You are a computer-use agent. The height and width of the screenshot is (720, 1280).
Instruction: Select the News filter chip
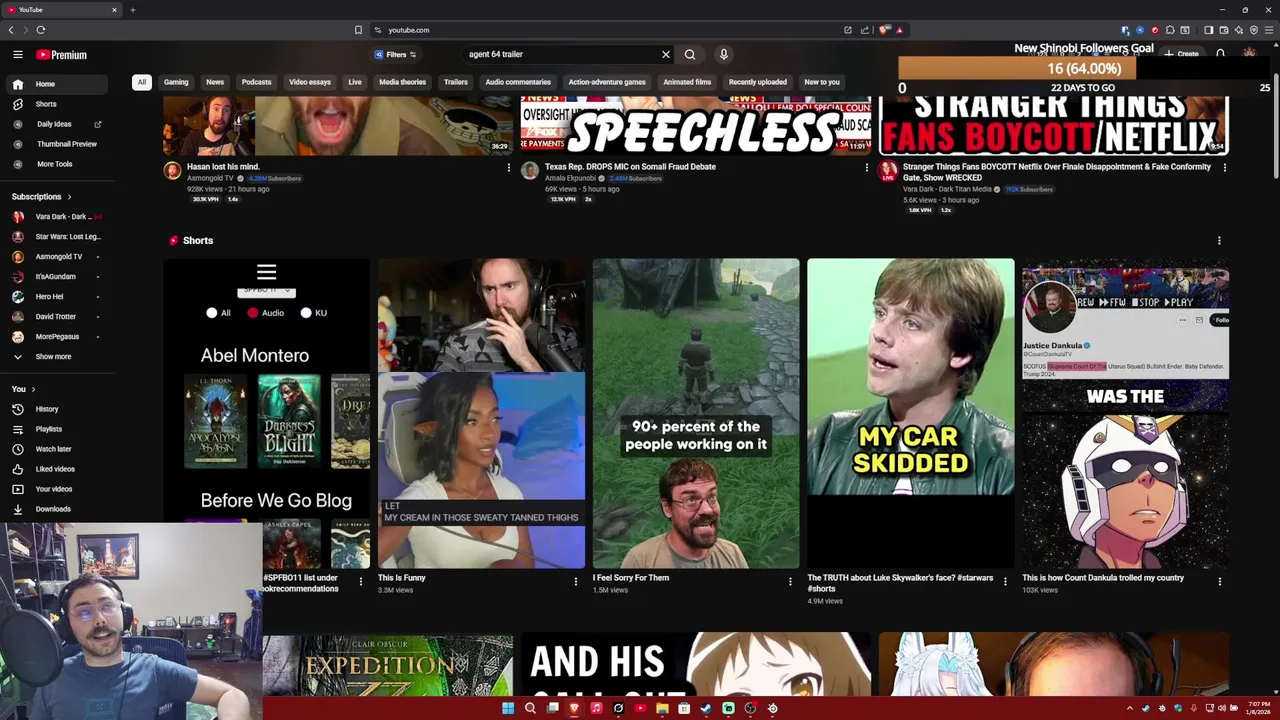[215, 82]
